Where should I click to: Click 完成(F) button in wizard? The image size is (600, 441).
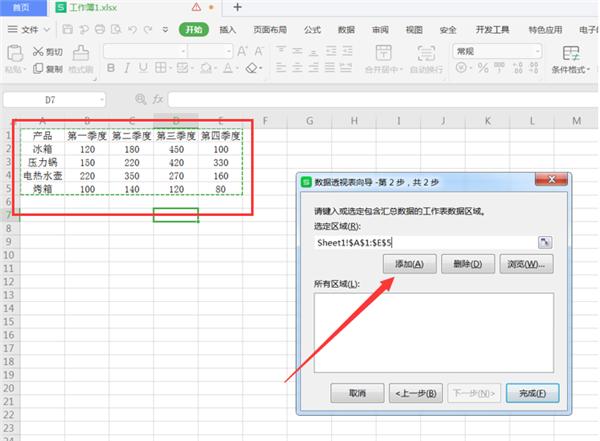click(x=532, y=393)
